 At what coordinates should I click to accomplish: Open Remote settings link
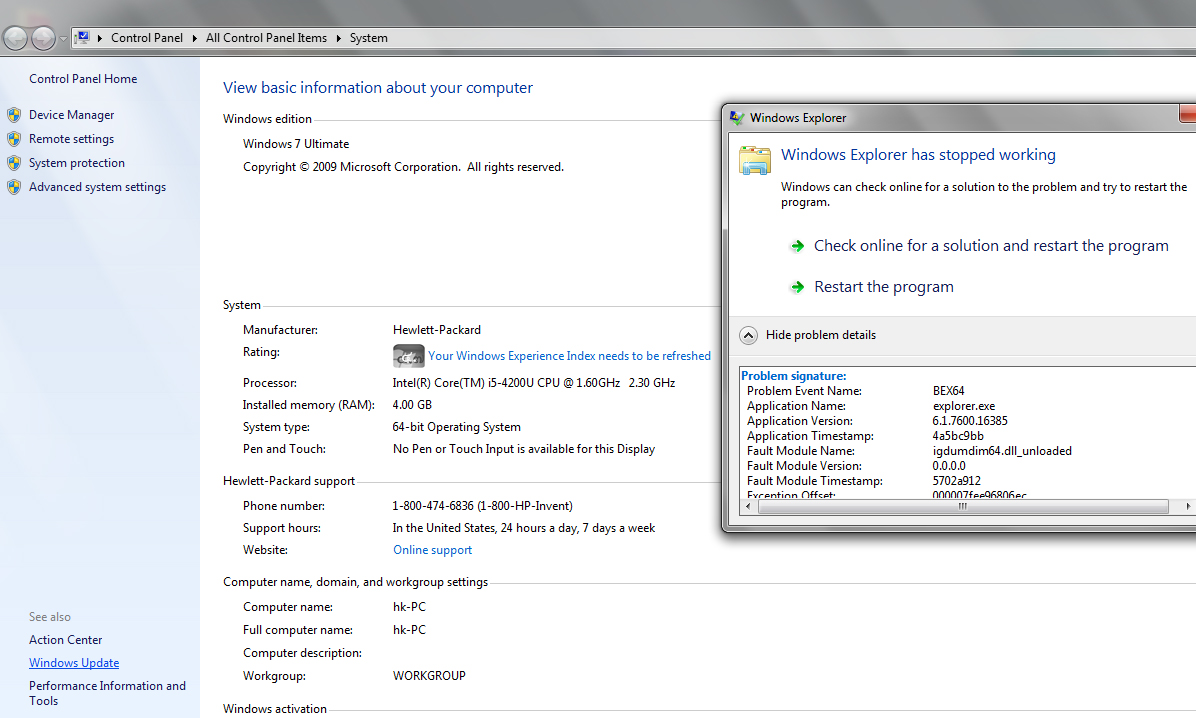(72, 139)
